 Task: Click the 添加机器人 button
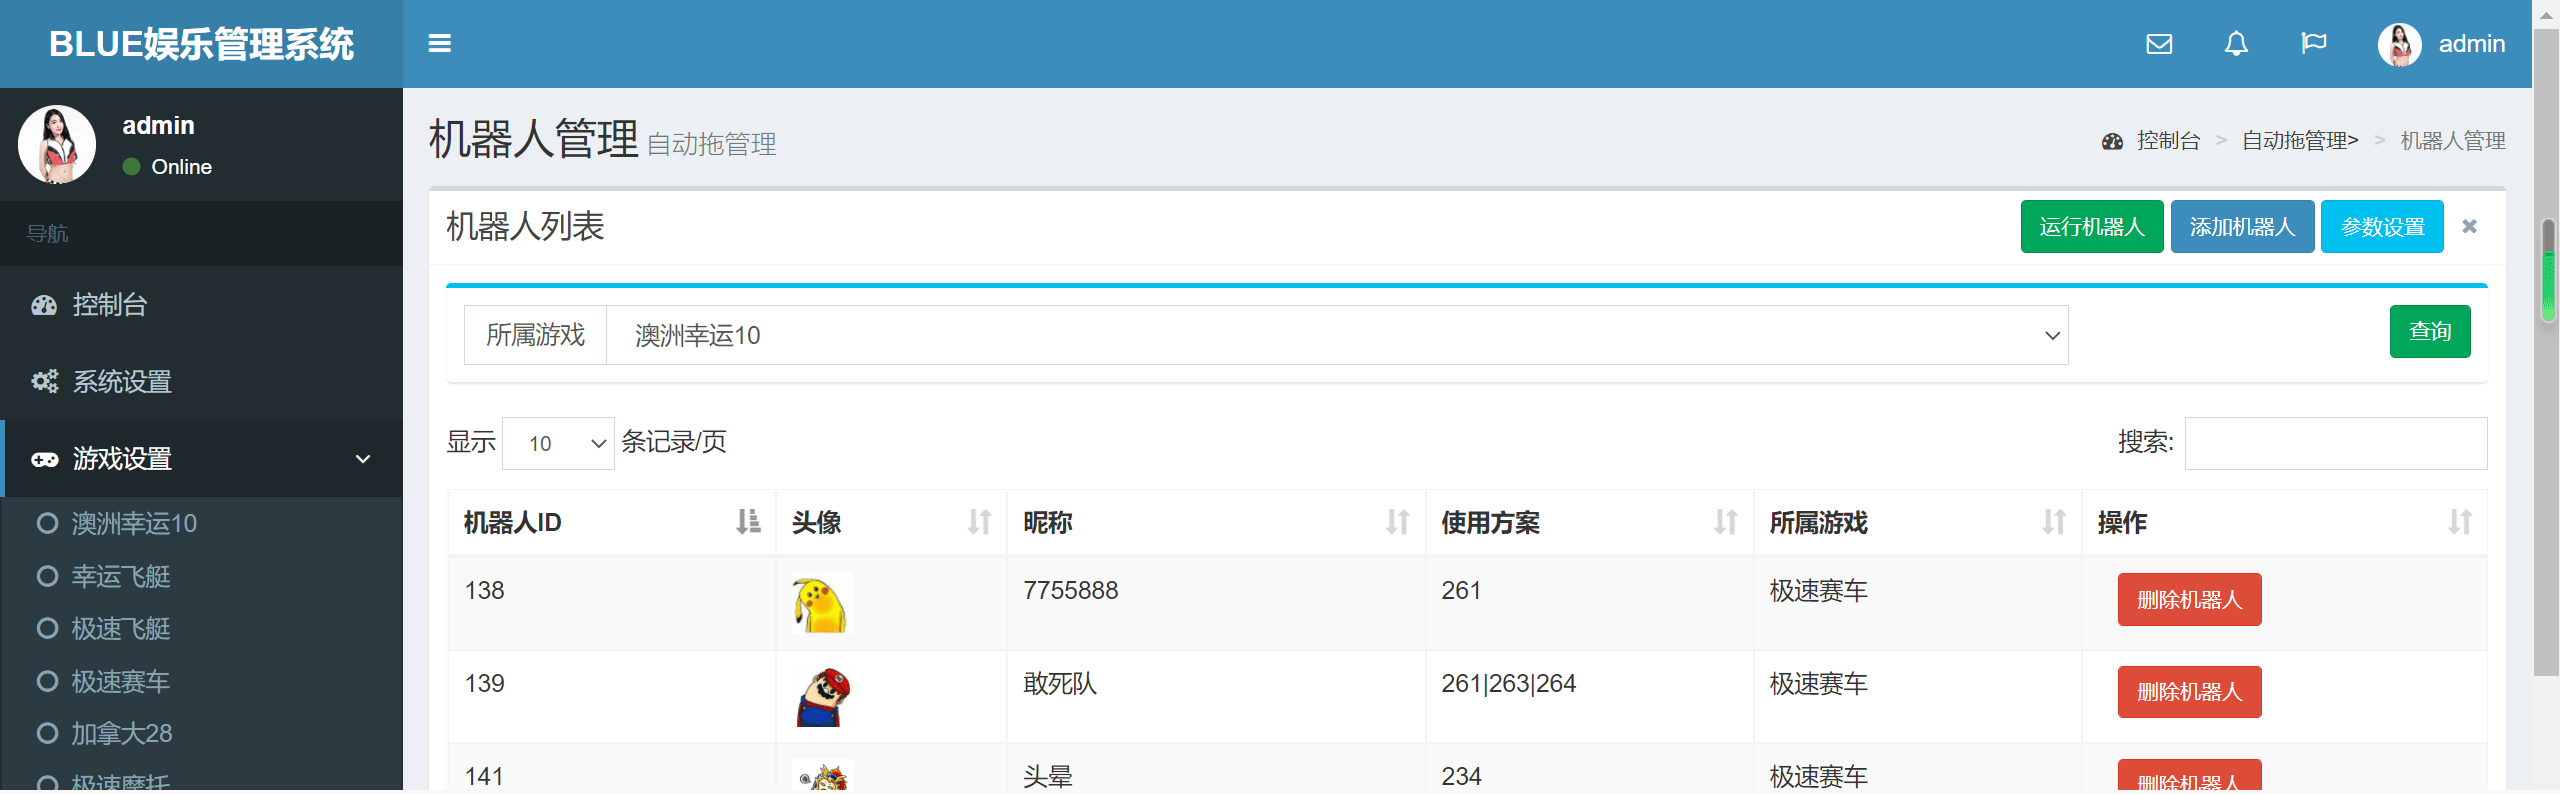(2242, 226)
